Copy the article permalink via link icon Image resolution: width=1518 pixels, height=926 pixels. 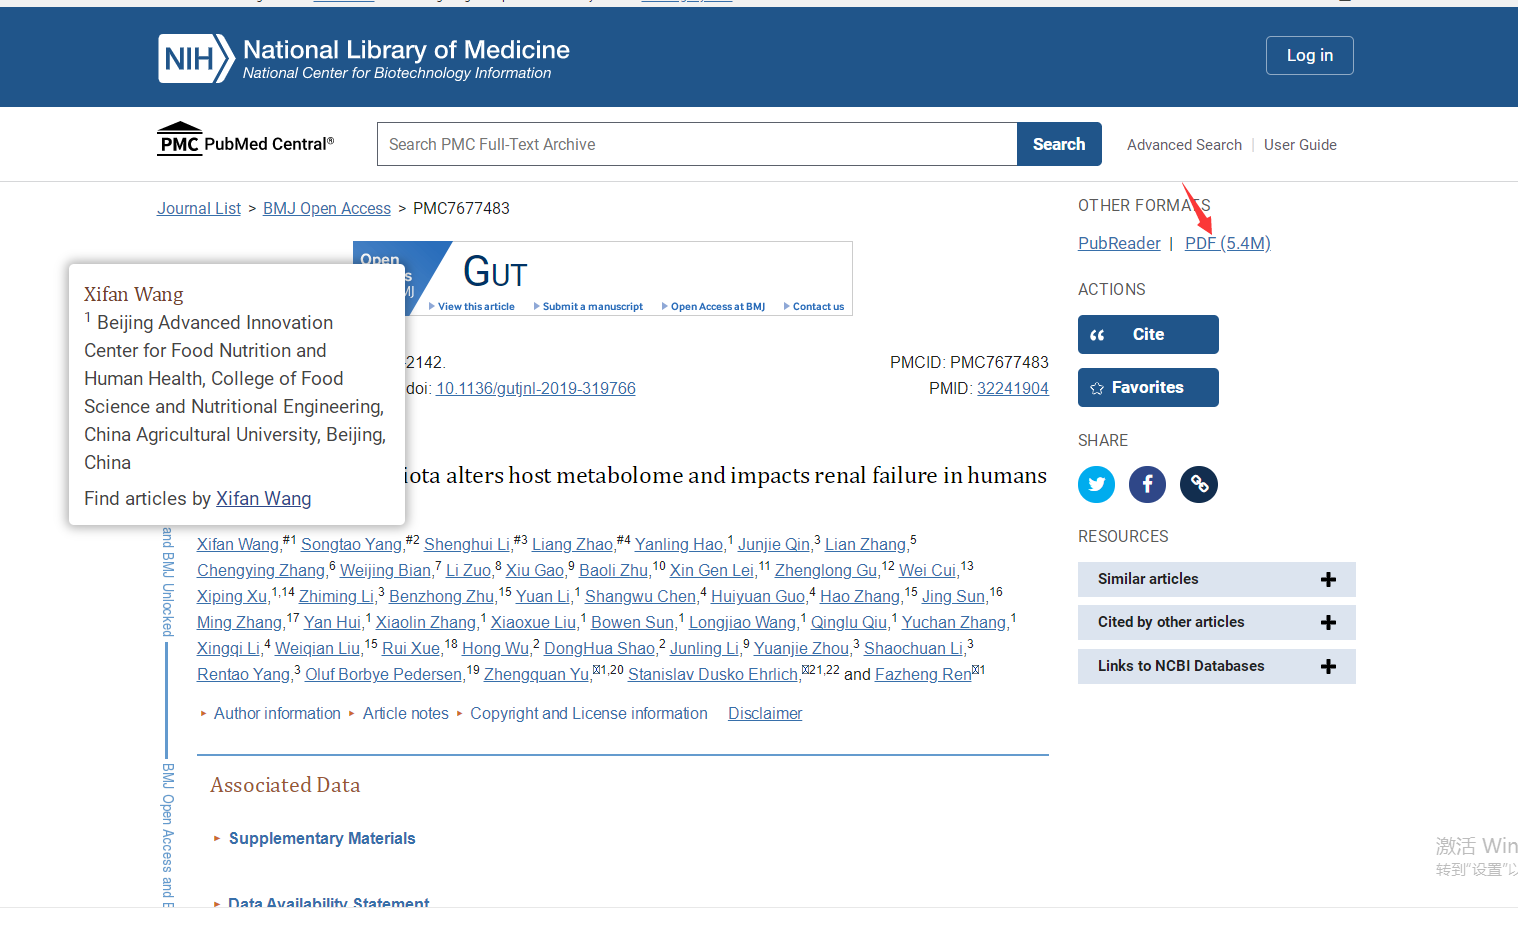point(1198,484)
